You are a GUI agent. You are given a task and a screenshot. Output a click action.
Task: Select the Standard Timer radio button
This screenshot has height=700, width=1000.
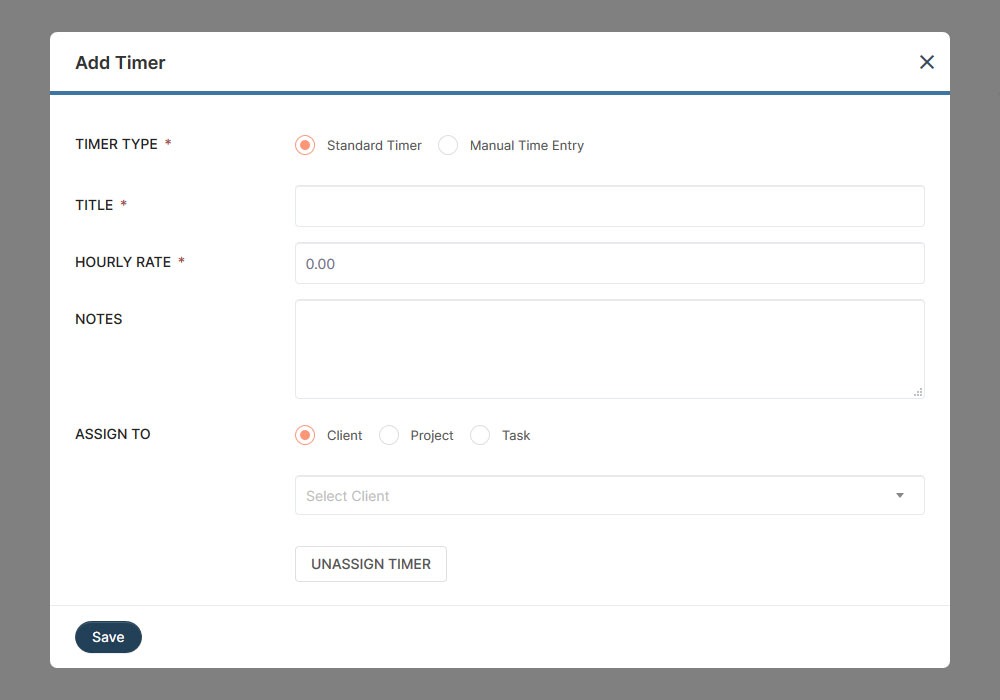click(305, 145)
